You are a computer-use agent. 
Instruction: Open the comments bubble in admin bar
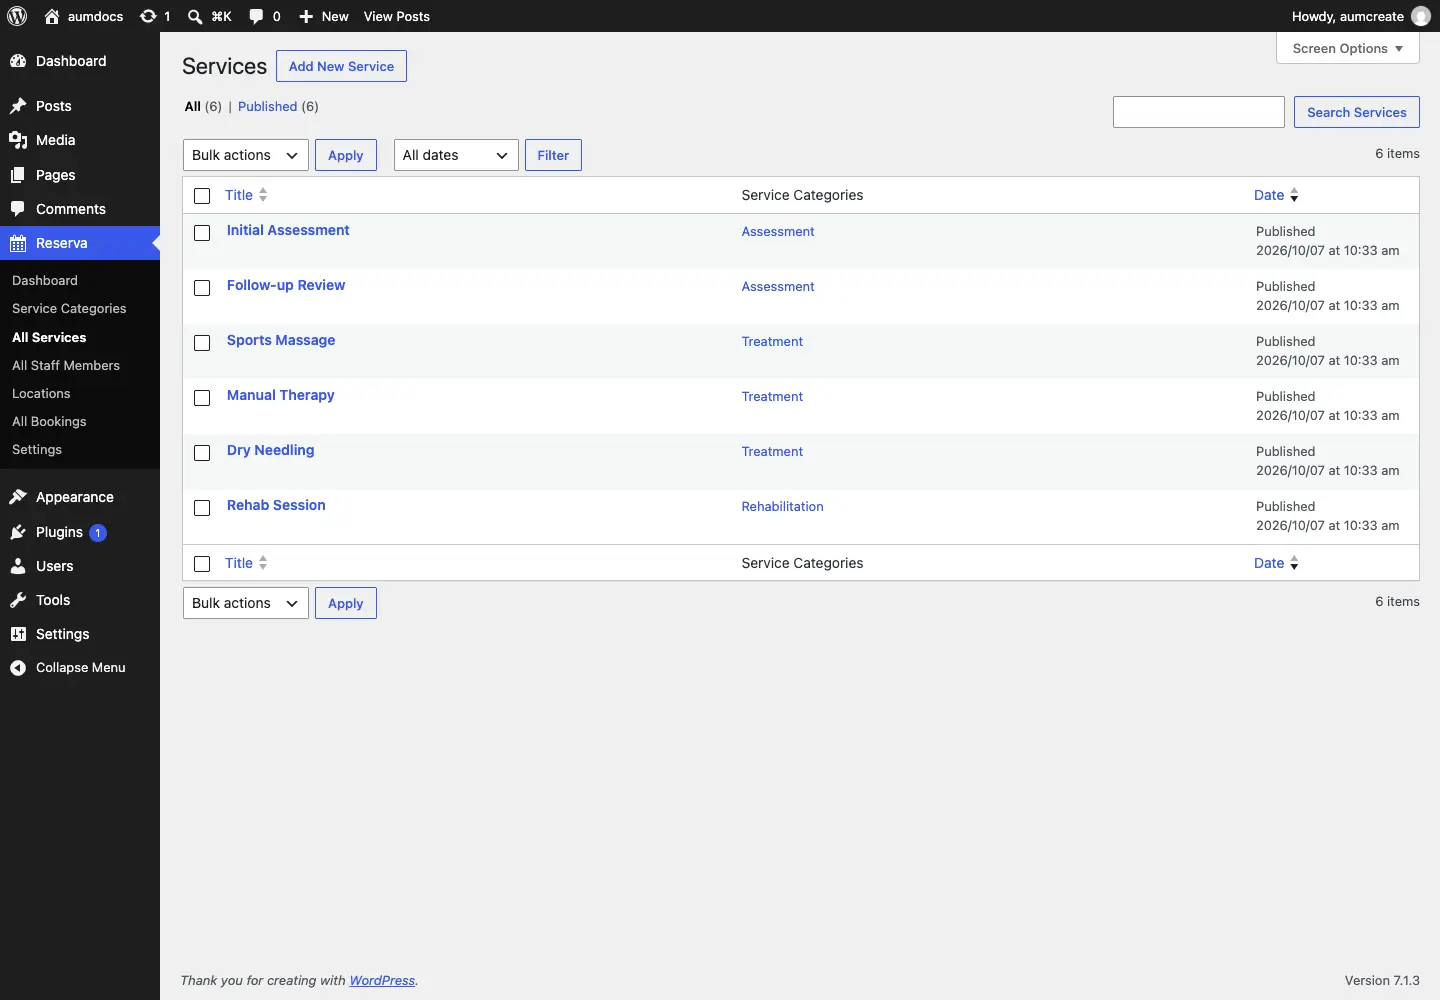(x=257, y=16)
